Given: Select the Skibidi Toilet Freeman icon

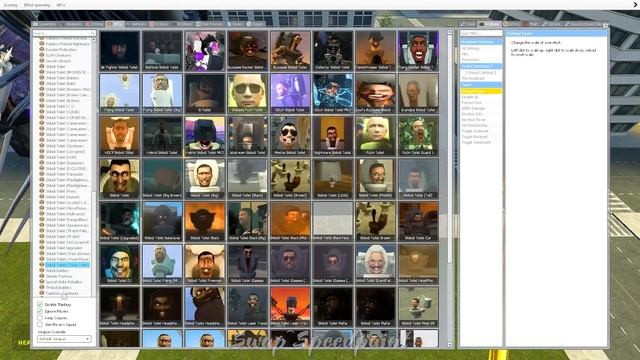Looking at the screenshot, I should click(x=205, y=264).
